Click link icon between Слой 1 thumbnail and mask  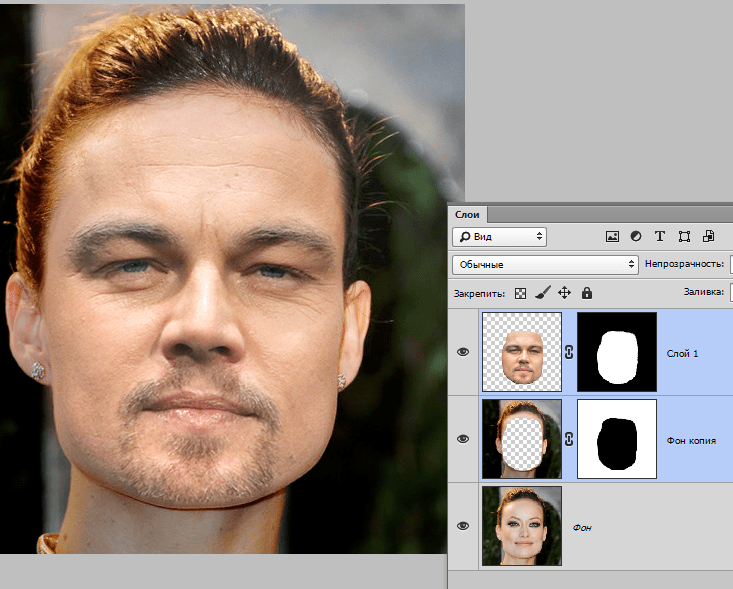(569, 352)
